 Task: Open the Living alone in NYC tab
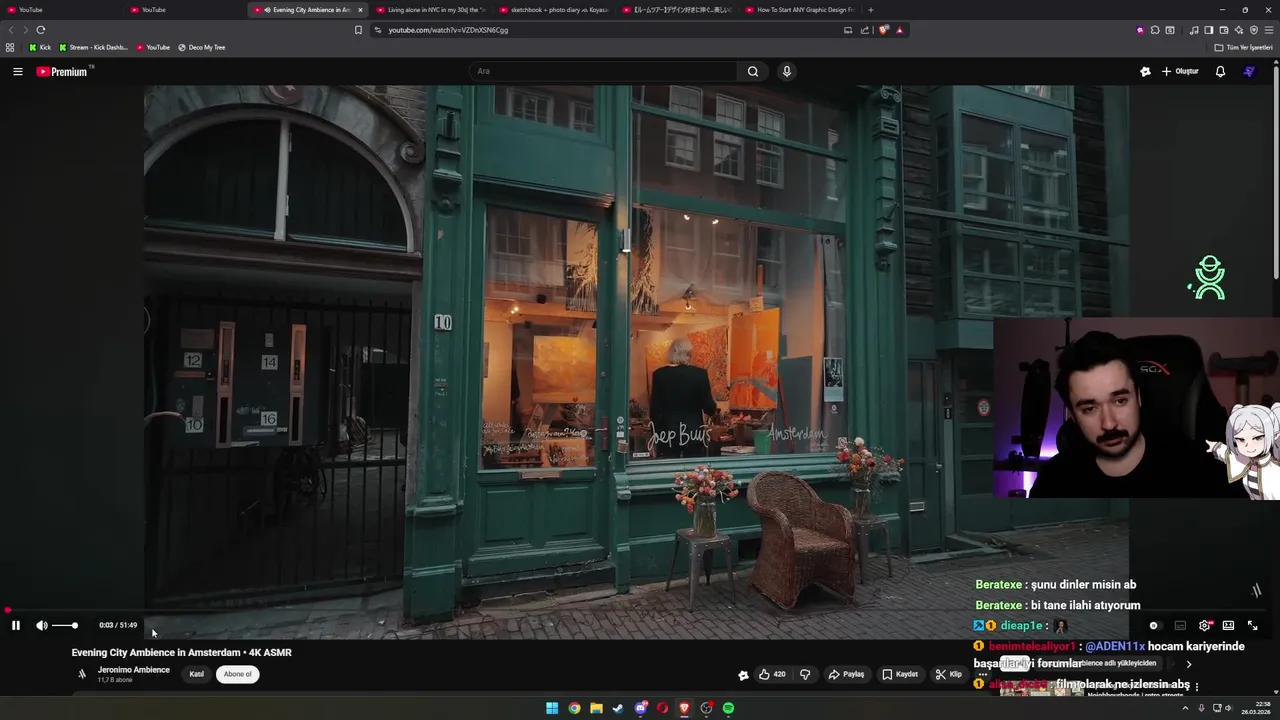tap(431, 10)
